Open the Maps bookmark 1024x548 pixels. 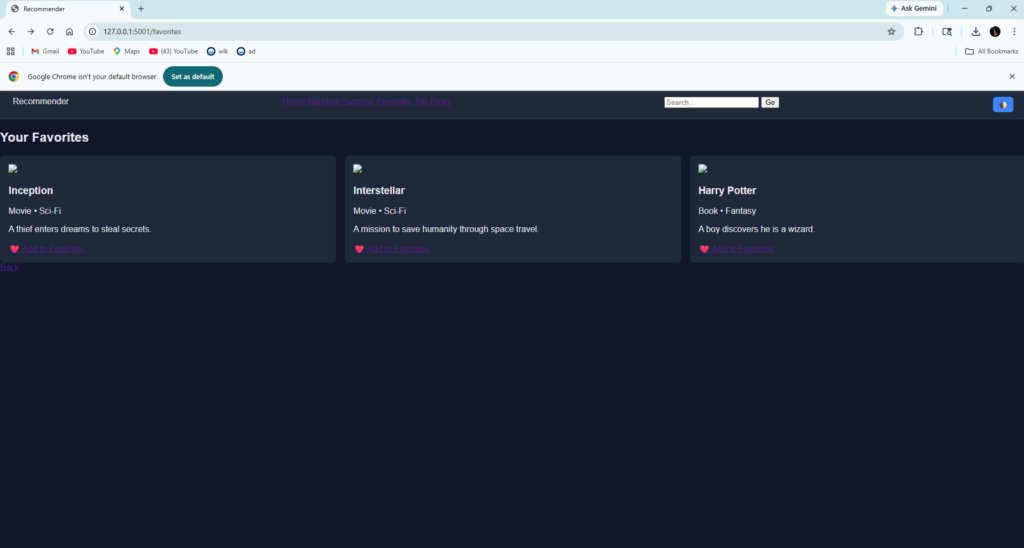pos(126,51)
